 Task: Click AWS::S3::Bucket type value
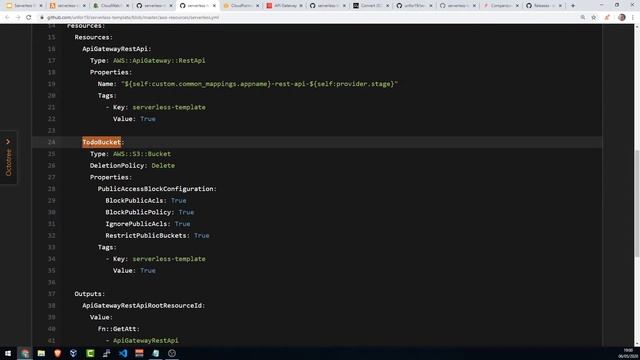142,154
